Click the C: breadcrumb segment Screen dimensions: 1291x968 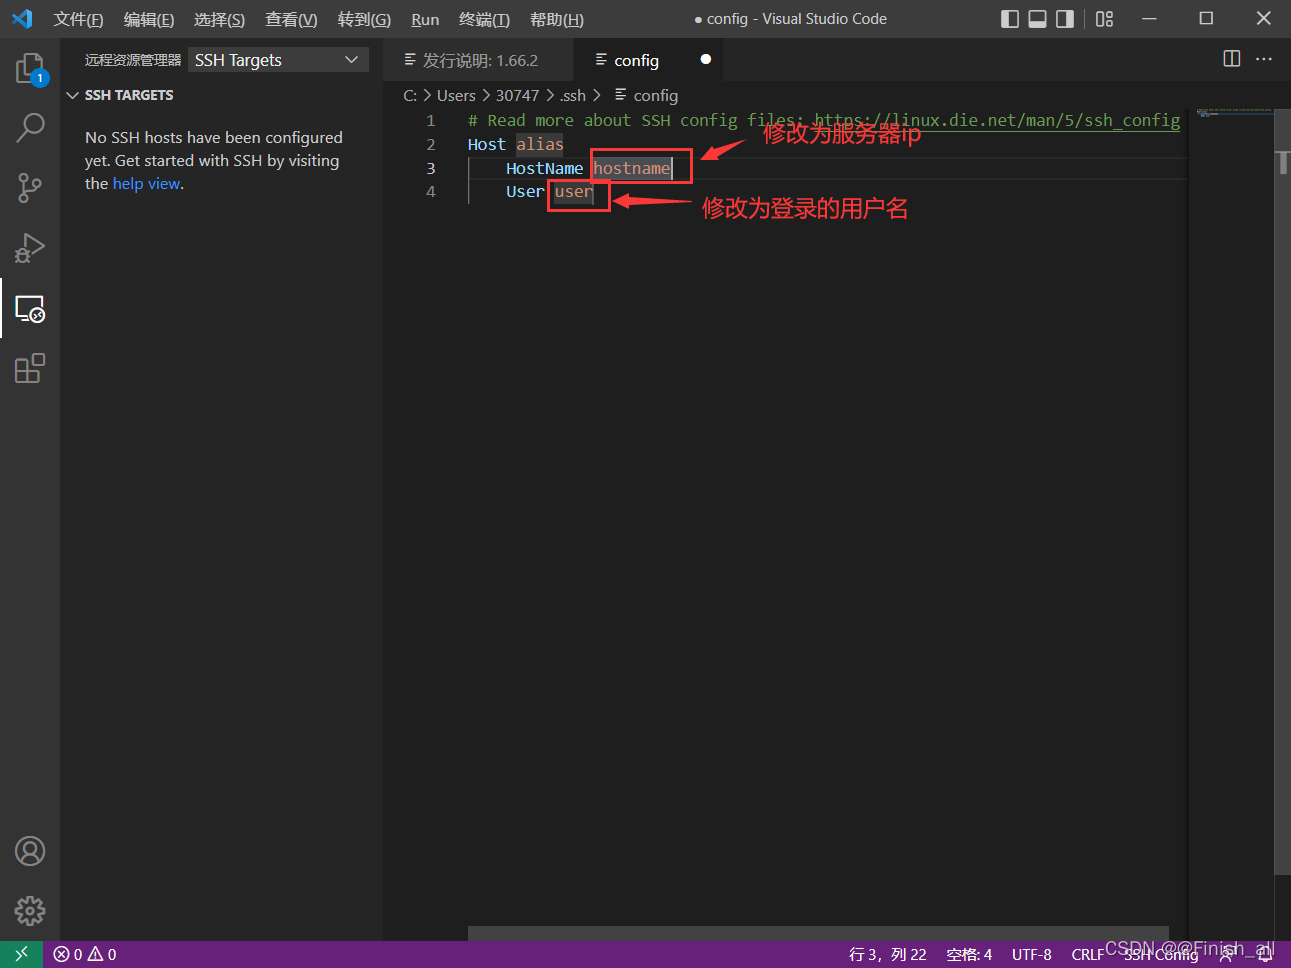[x=410, y=95]
